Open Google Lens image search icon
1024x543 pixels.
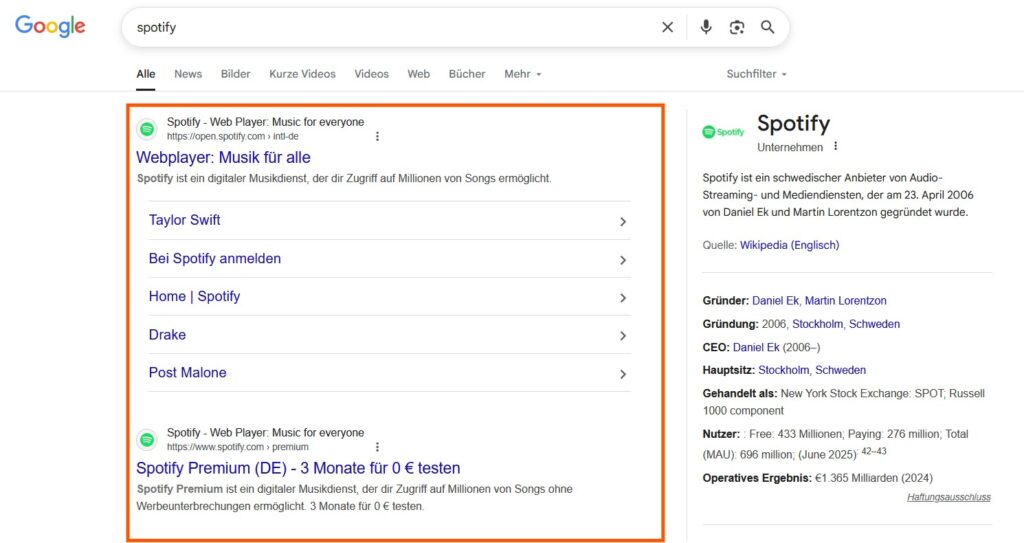coord(737,27)
